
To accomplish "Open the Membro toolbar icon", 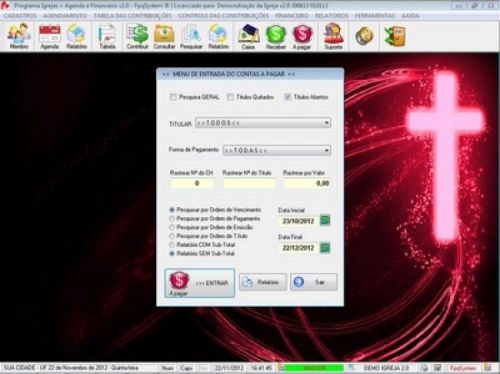I will click(19, 36).
